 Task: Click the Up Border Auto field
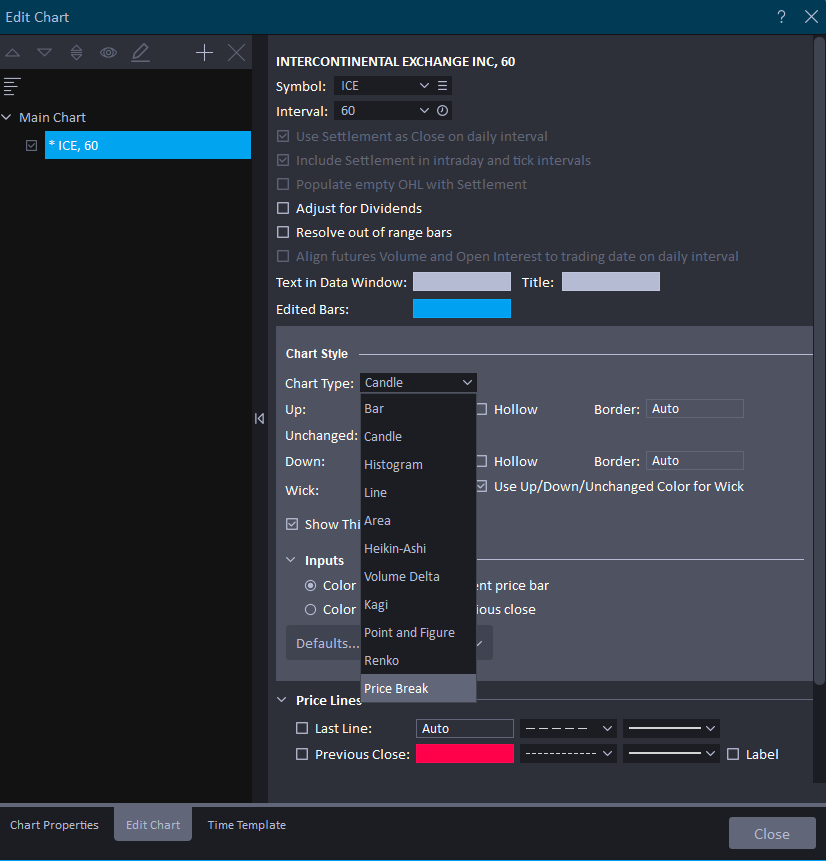(695, 409)
